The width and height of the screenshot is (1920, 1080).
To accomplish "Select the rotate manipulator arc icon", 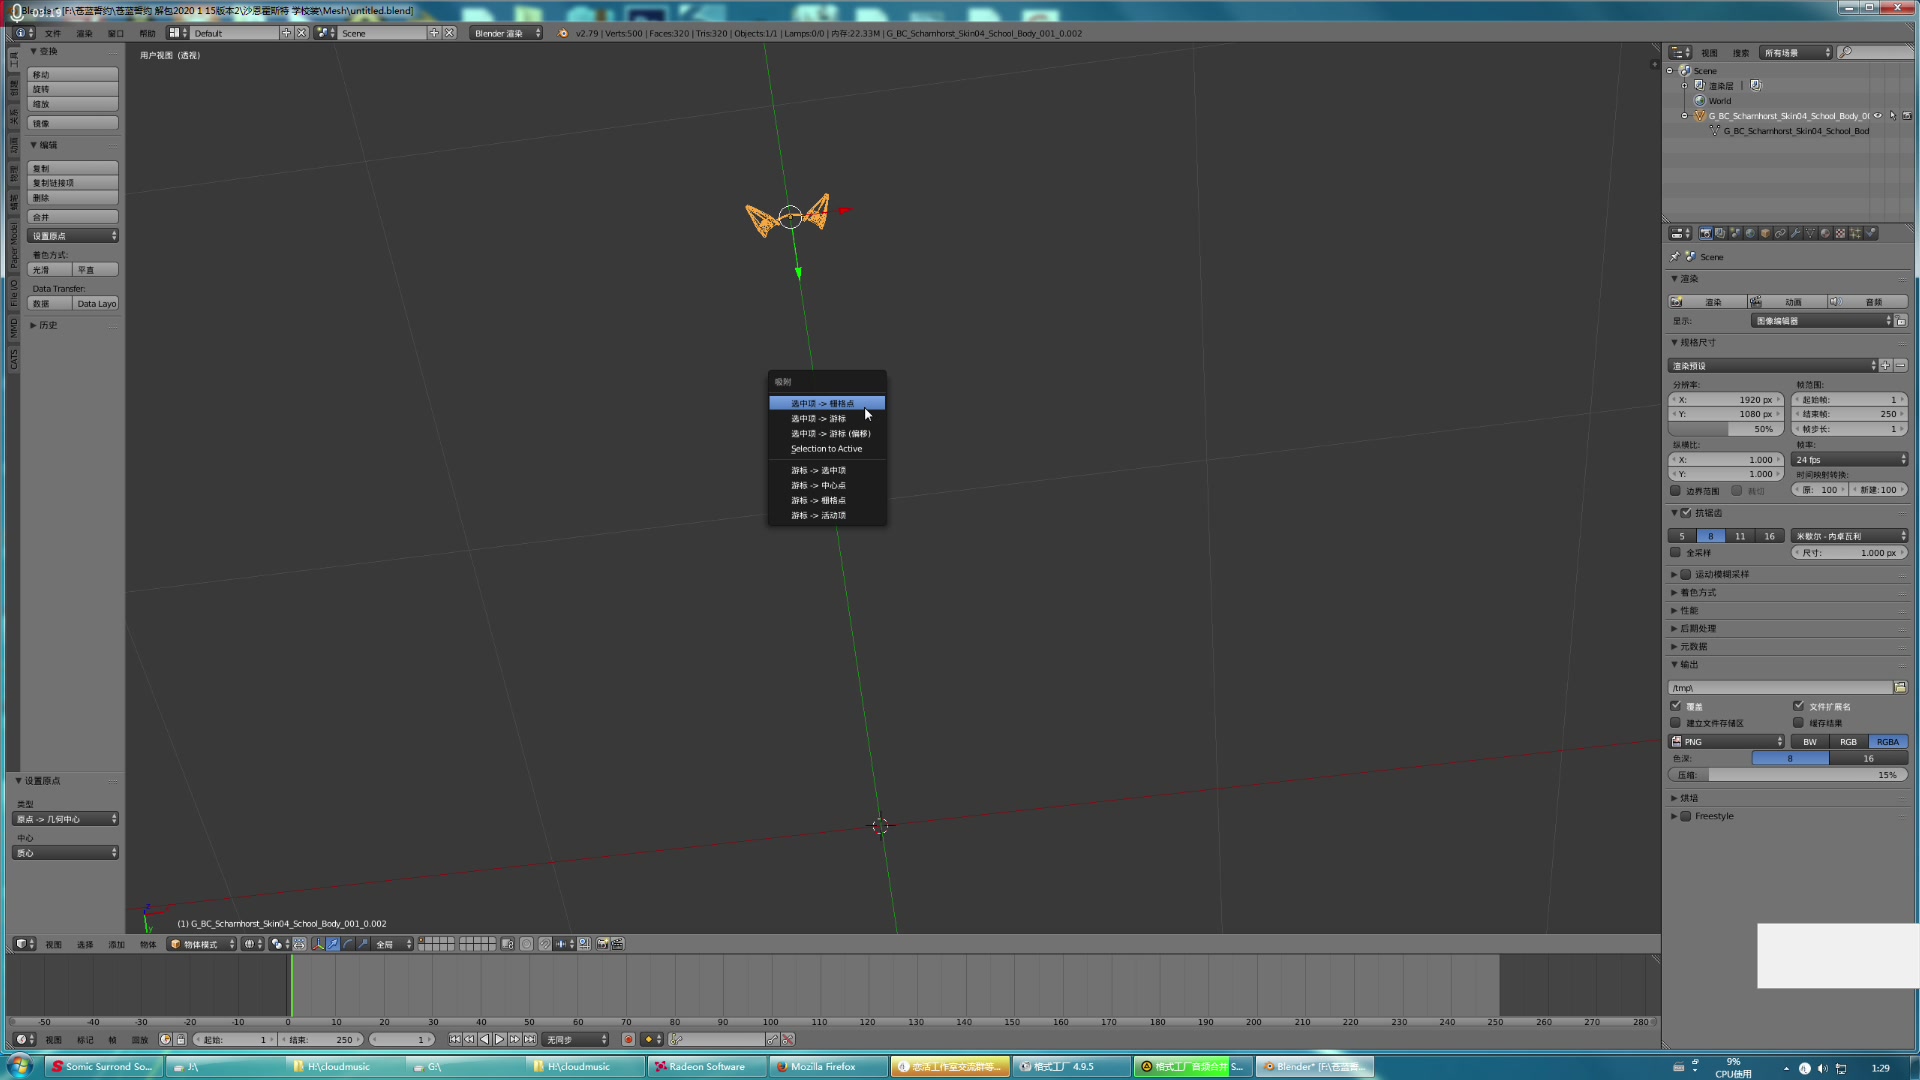I will coord(348,944).
